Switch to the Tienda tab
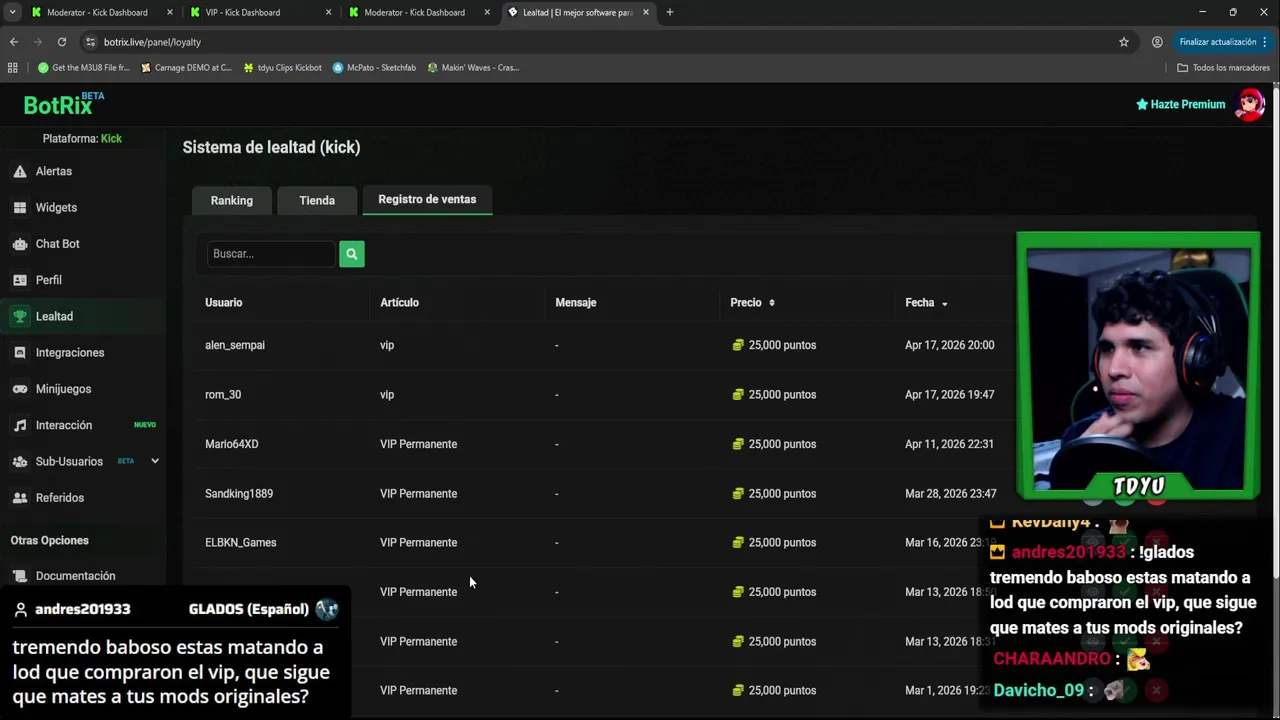Viewport: 1280px width, 720px height. click(317, 200)
